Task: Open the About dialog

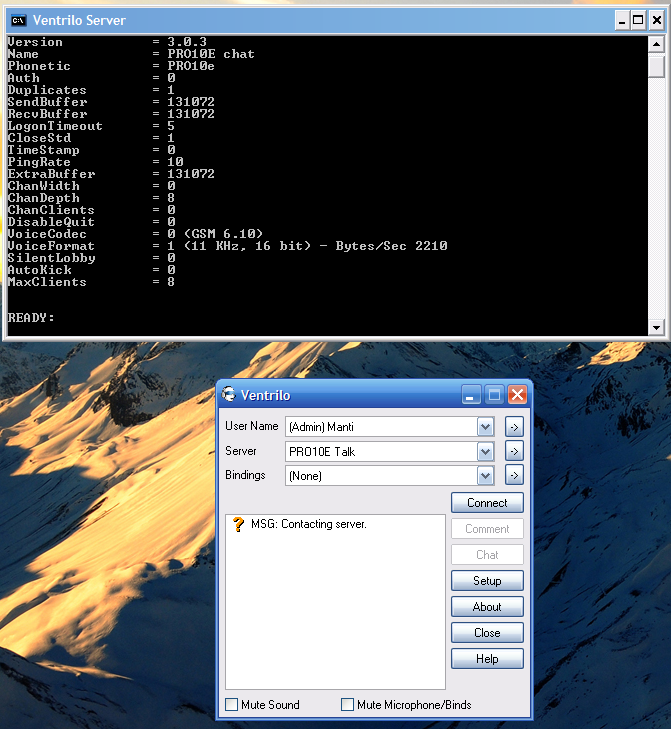Action: coord(487,607)
